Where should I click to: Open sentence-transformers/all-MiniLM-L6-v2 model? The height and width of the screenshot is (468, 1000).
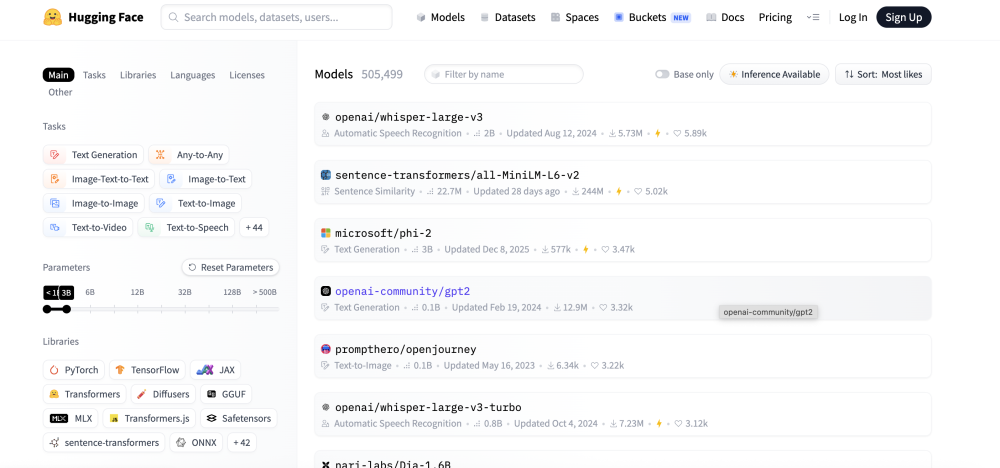[x=622, y=182]
